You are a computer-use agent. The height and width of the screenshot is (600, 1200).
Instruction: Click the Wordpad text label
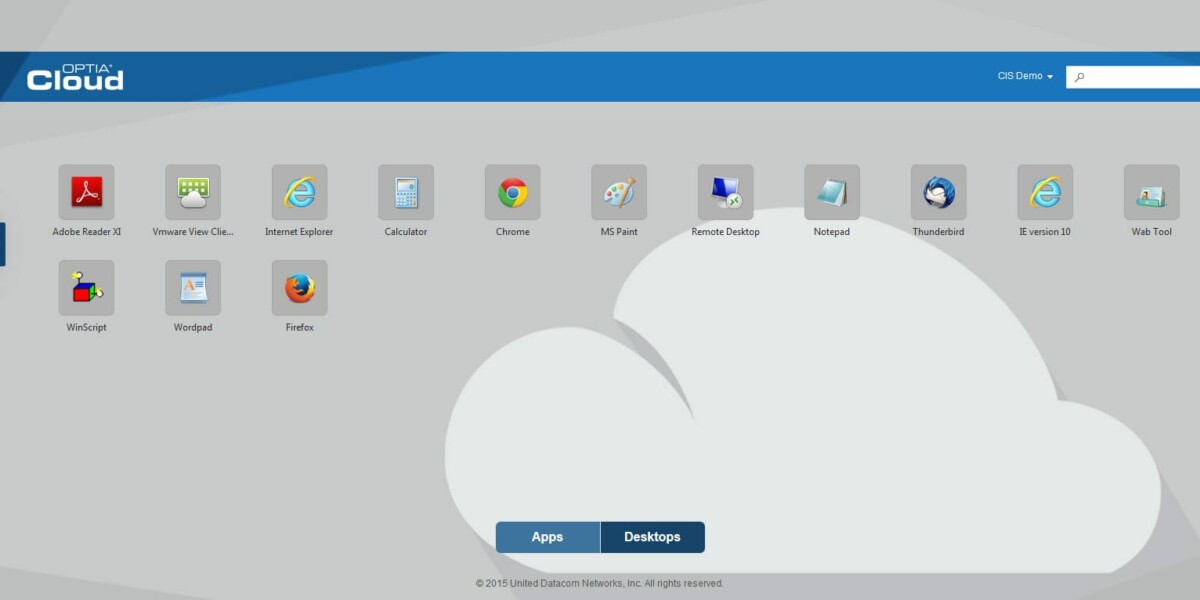(193, 328)
